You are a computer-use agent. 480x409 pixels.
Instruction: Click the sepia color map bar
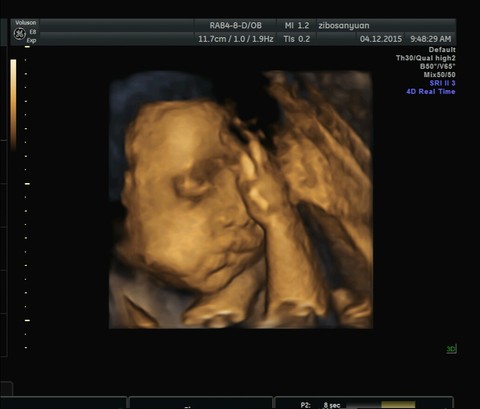point(13,105)
